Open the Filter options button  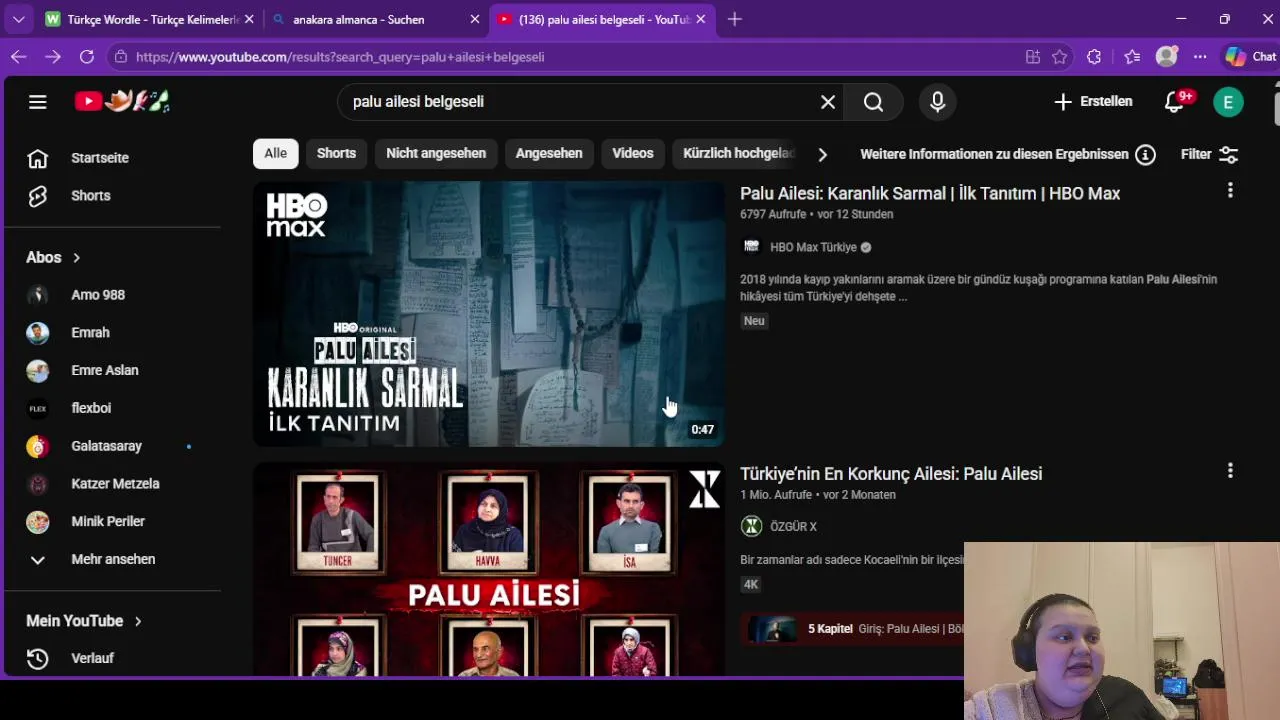pyautogui.click(x=1209, y=154)
